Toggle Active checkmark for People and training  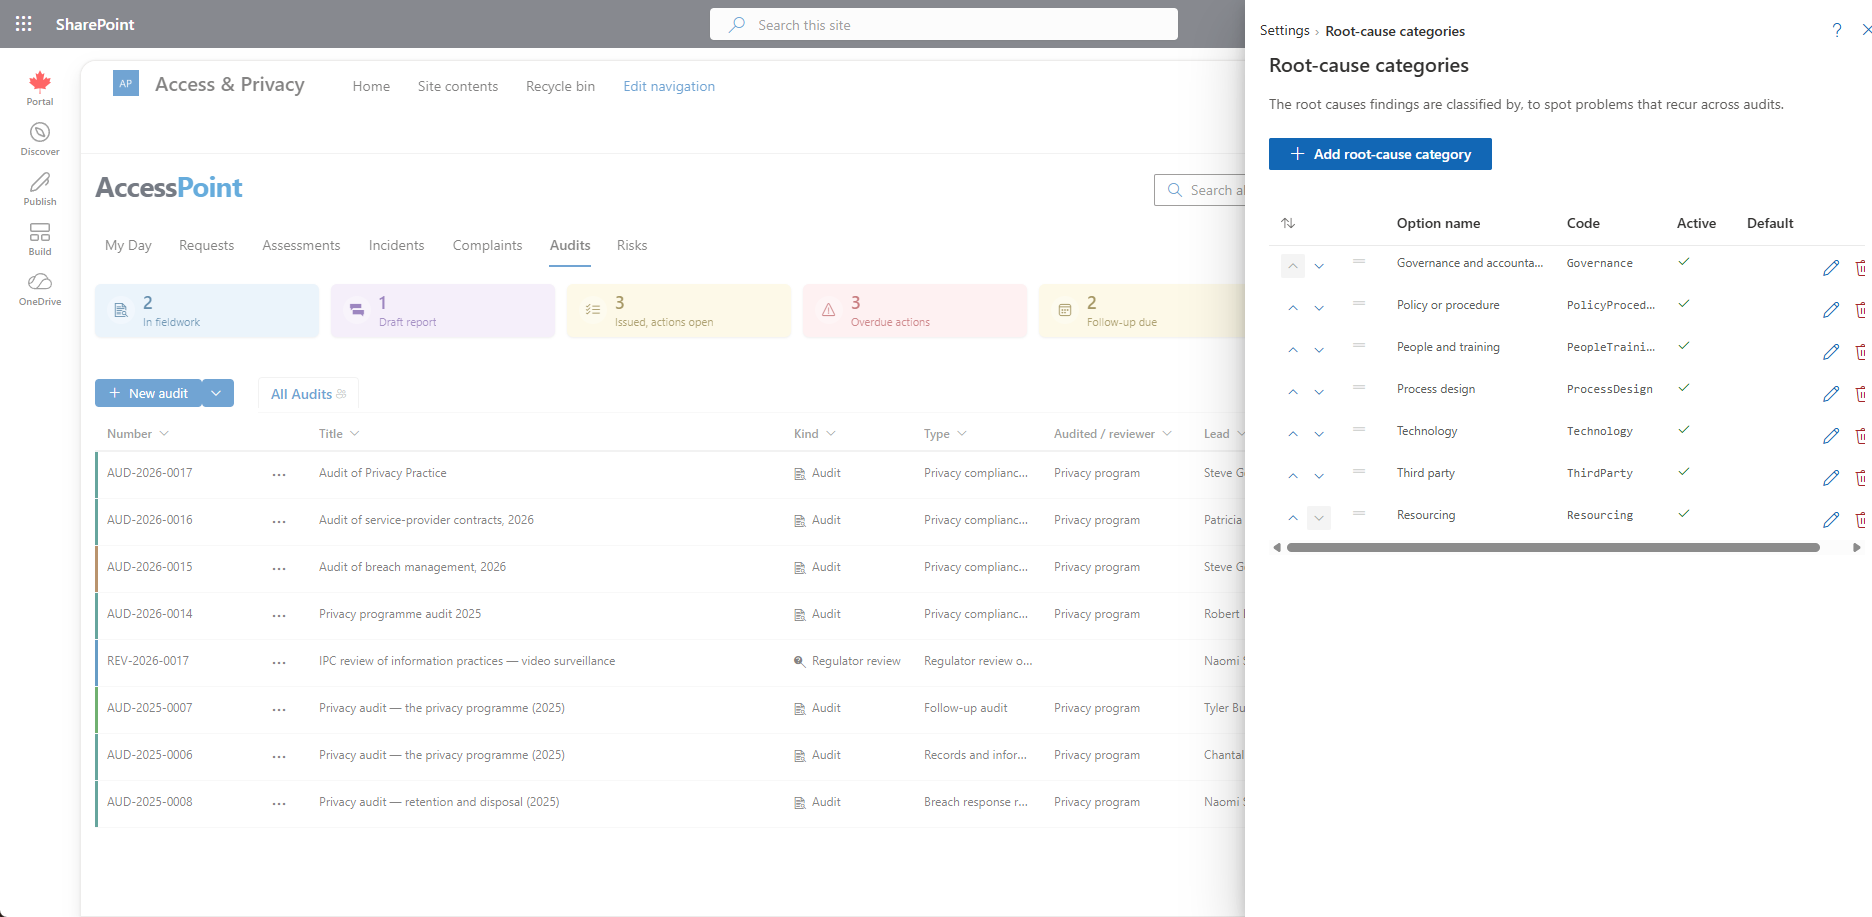click(x=1684, y=346)
